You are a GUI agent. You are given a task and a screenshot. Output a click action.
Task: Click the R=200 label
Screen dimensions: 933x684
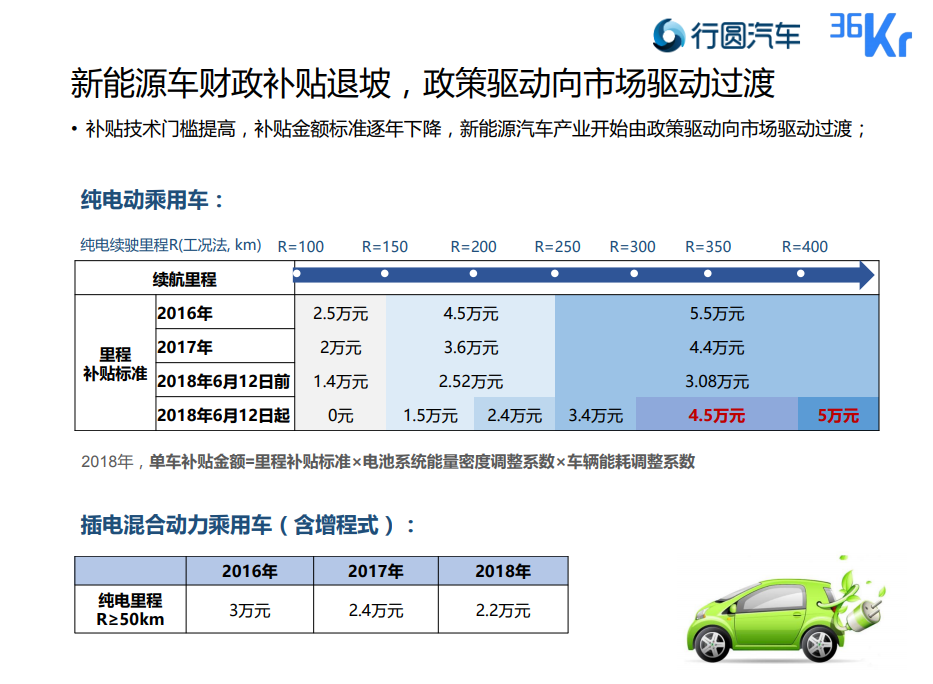point(473,246)
